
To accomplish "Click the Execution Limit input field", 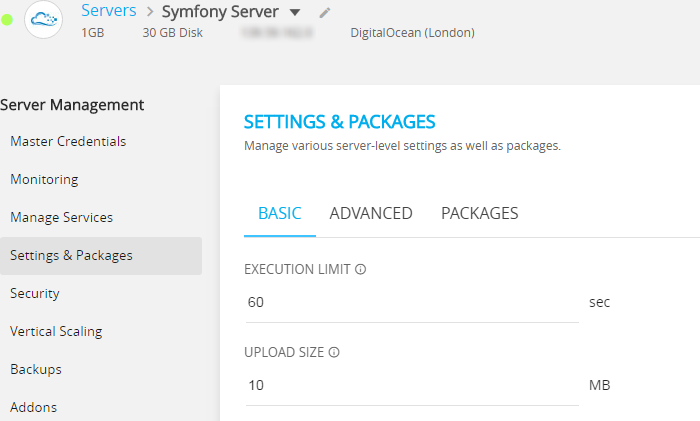I will point(410,302).
